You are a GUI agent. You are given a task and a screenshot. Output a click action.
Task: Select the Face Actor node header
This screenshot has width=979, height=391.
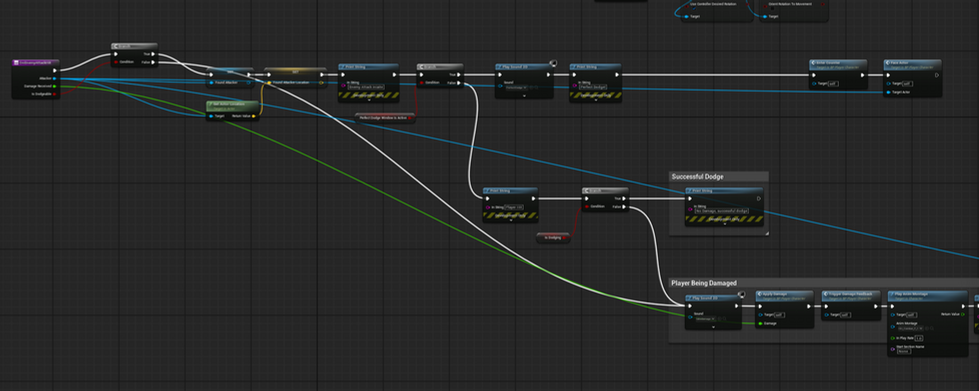tap(912, 65)
